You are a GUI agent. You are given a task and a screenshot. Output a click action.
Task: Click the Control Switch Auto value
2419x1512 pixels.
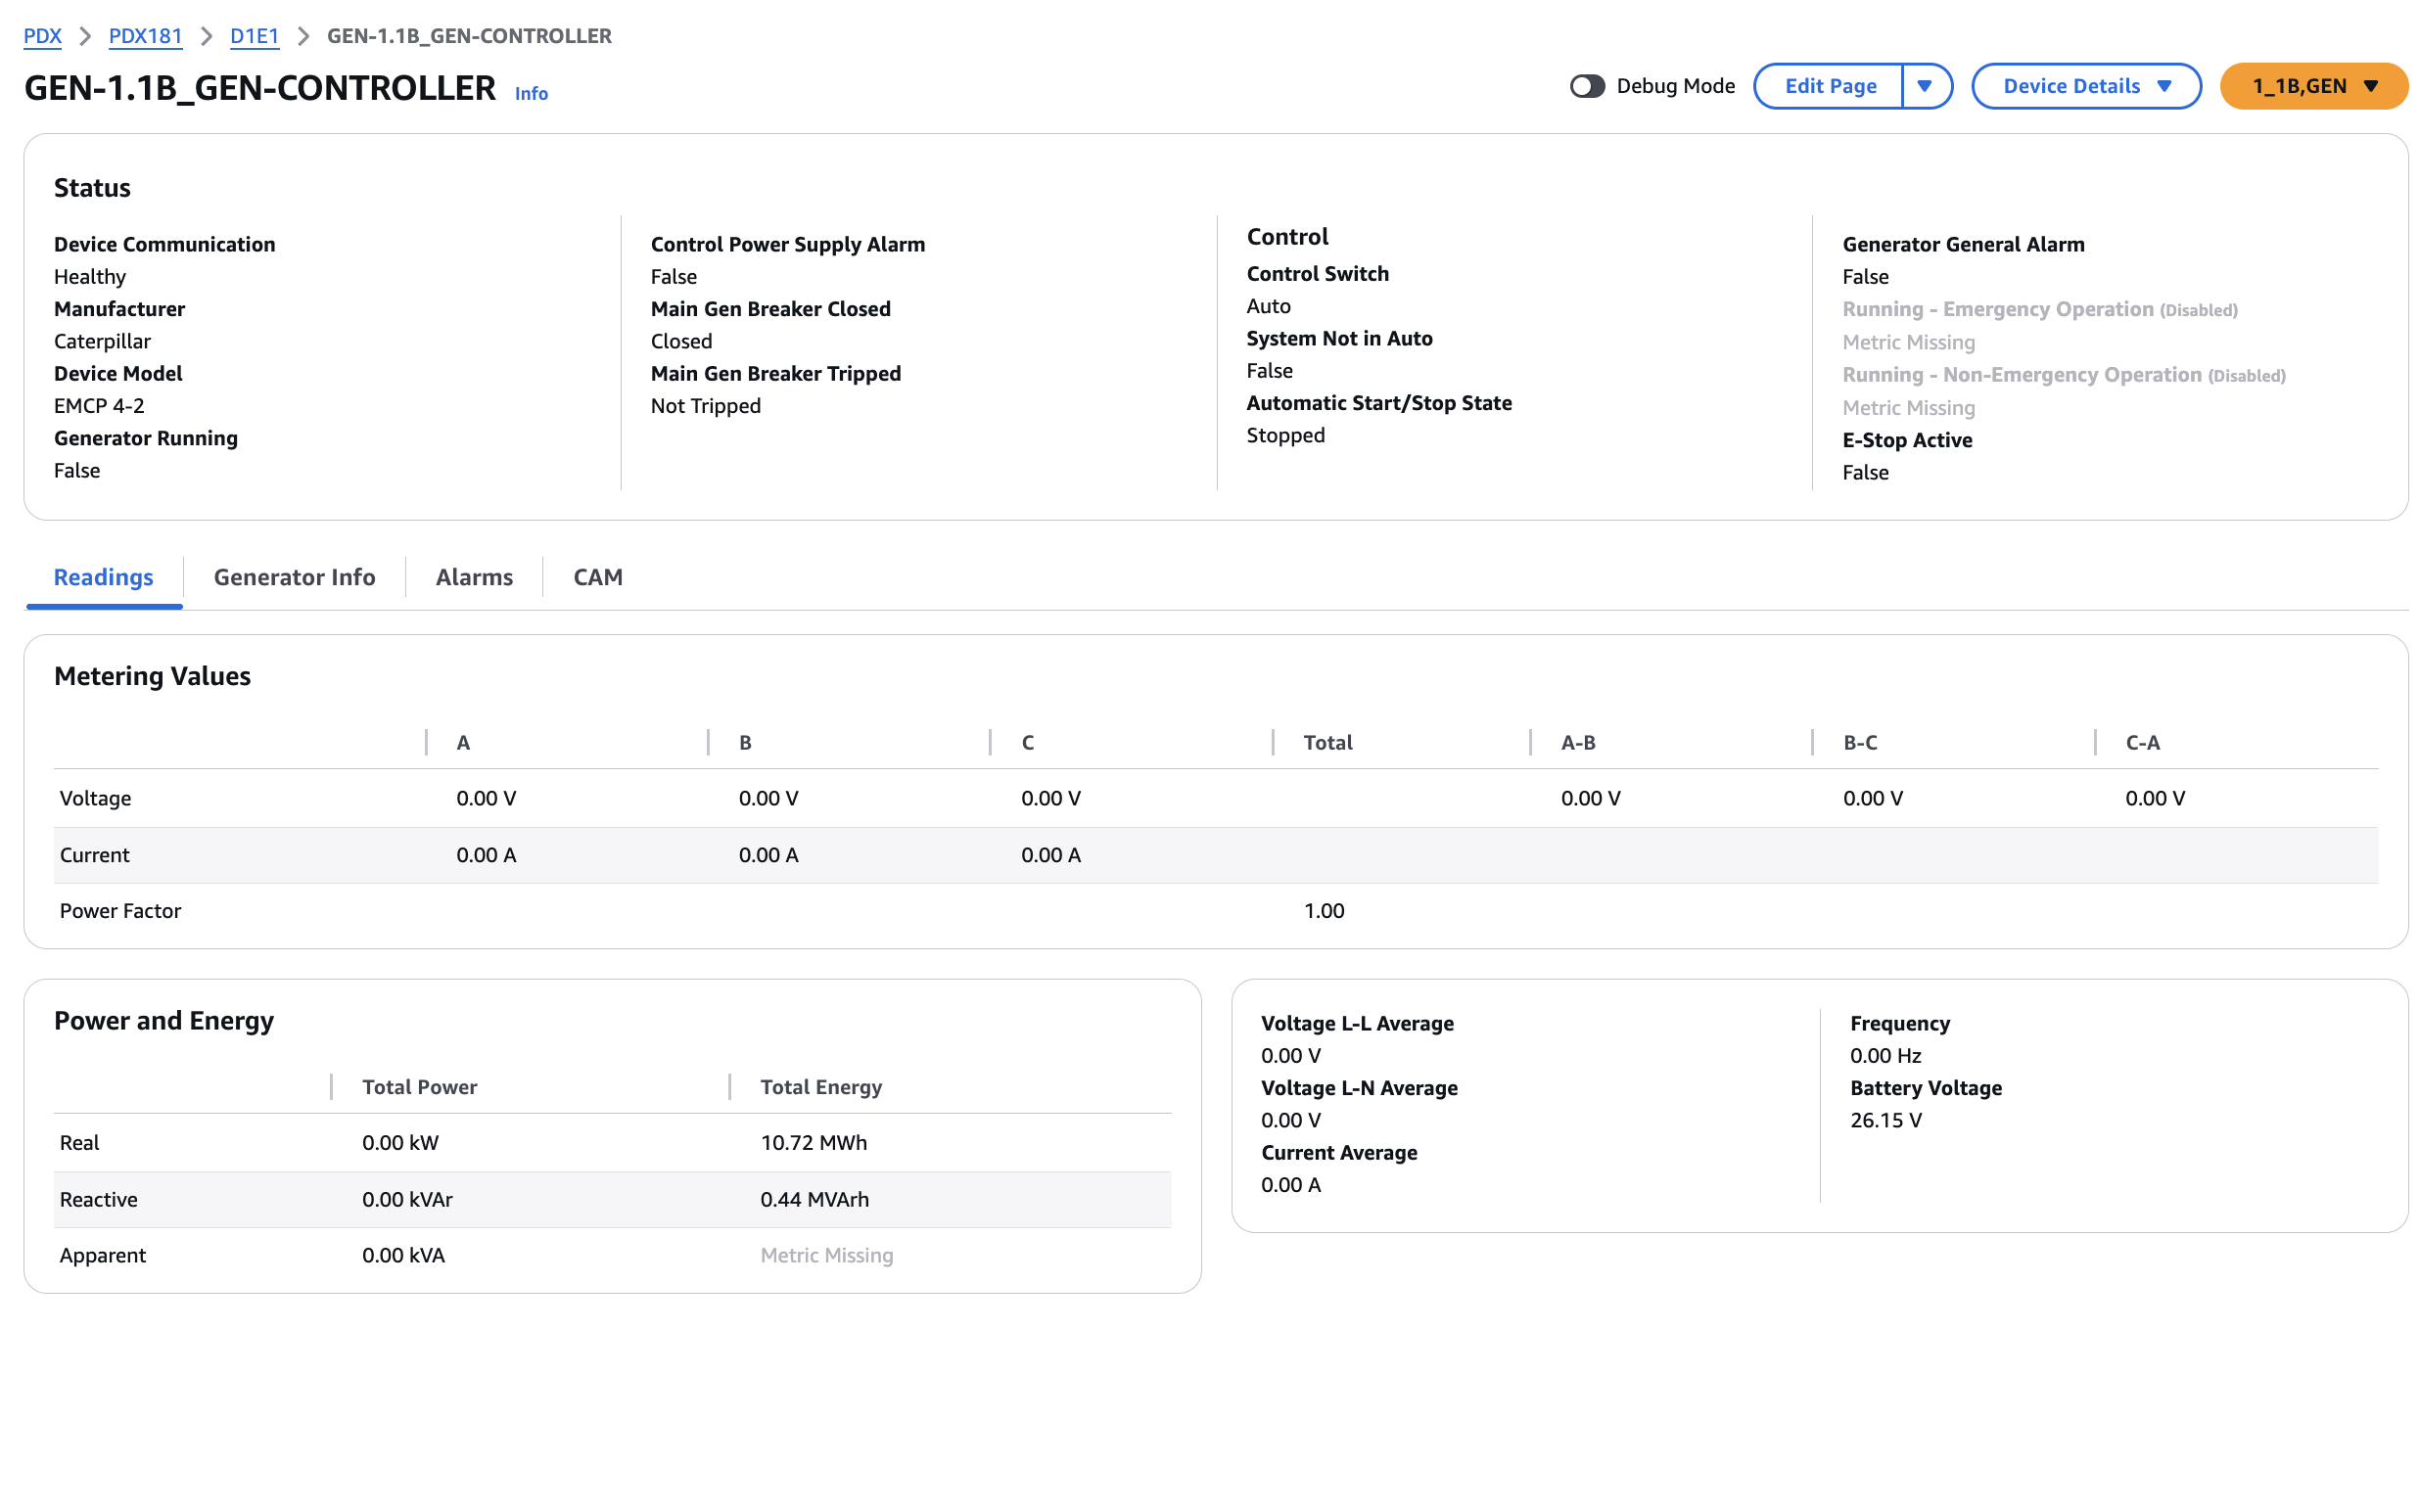(x=1268, y=306)
